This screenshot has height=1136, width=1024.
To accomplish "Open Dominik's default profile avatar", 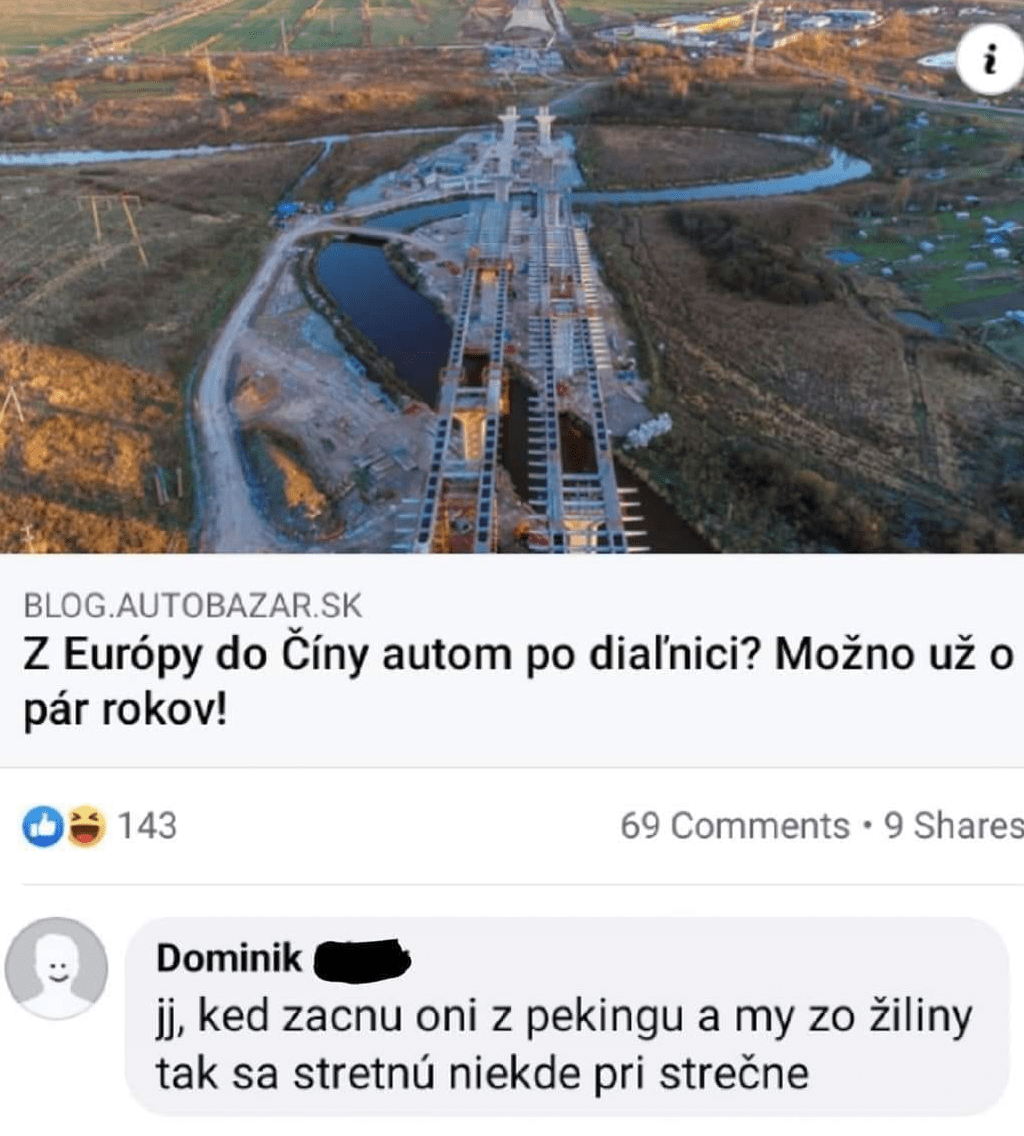I will pyautogui.click(x=57, y=968).
